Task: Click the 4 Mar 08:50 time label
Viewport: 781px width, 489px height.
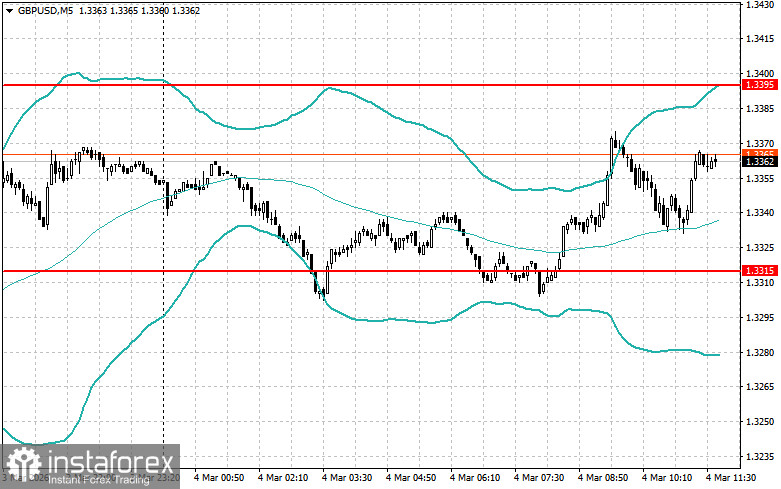Action: (x=603, y=478)
